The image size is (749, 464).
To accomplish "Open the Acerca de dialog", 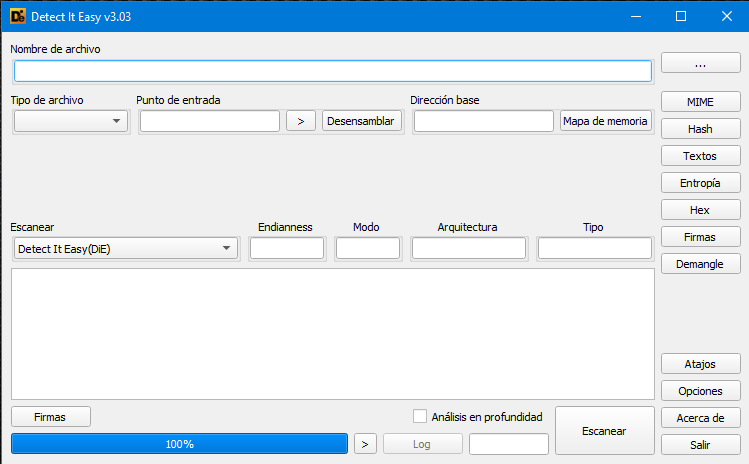I will point(701,418).
